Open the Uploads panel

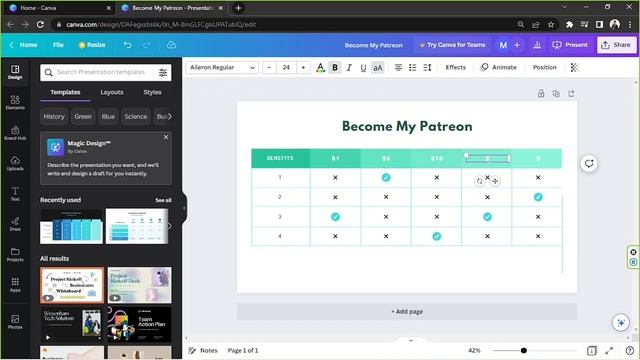[15, 163]
